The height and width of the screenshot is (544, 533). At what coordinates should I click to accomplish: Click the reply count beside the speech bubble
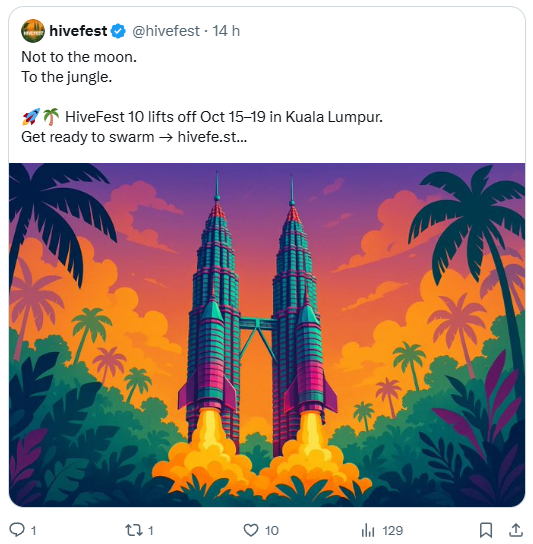coord(33,530)
